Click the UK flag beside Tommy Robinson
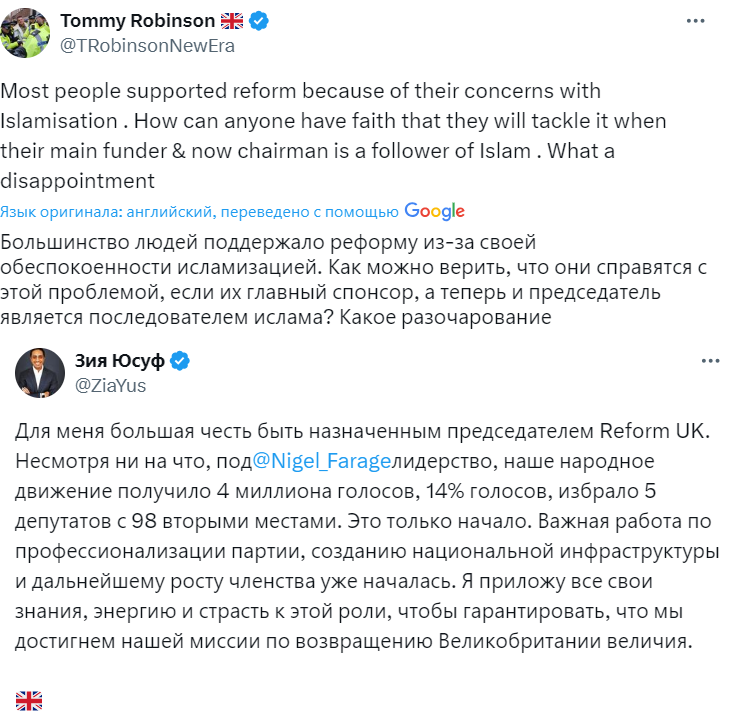This screenshot has height=716, width=729. (x=232, y=21)
